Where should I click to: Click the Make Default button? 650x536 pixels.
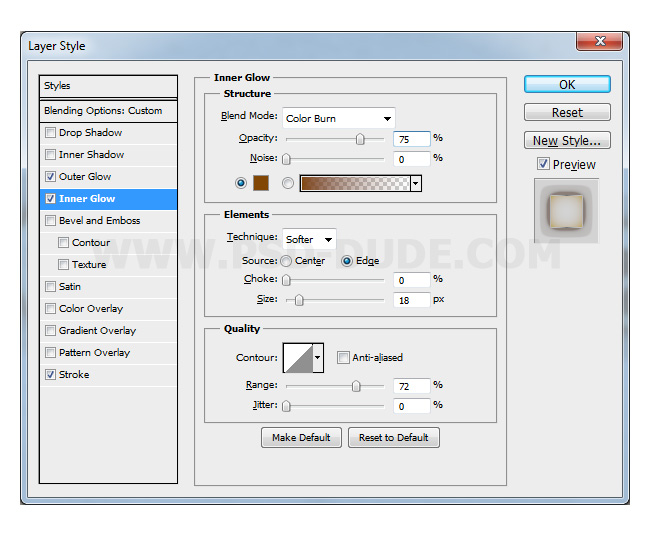(301, 438)
